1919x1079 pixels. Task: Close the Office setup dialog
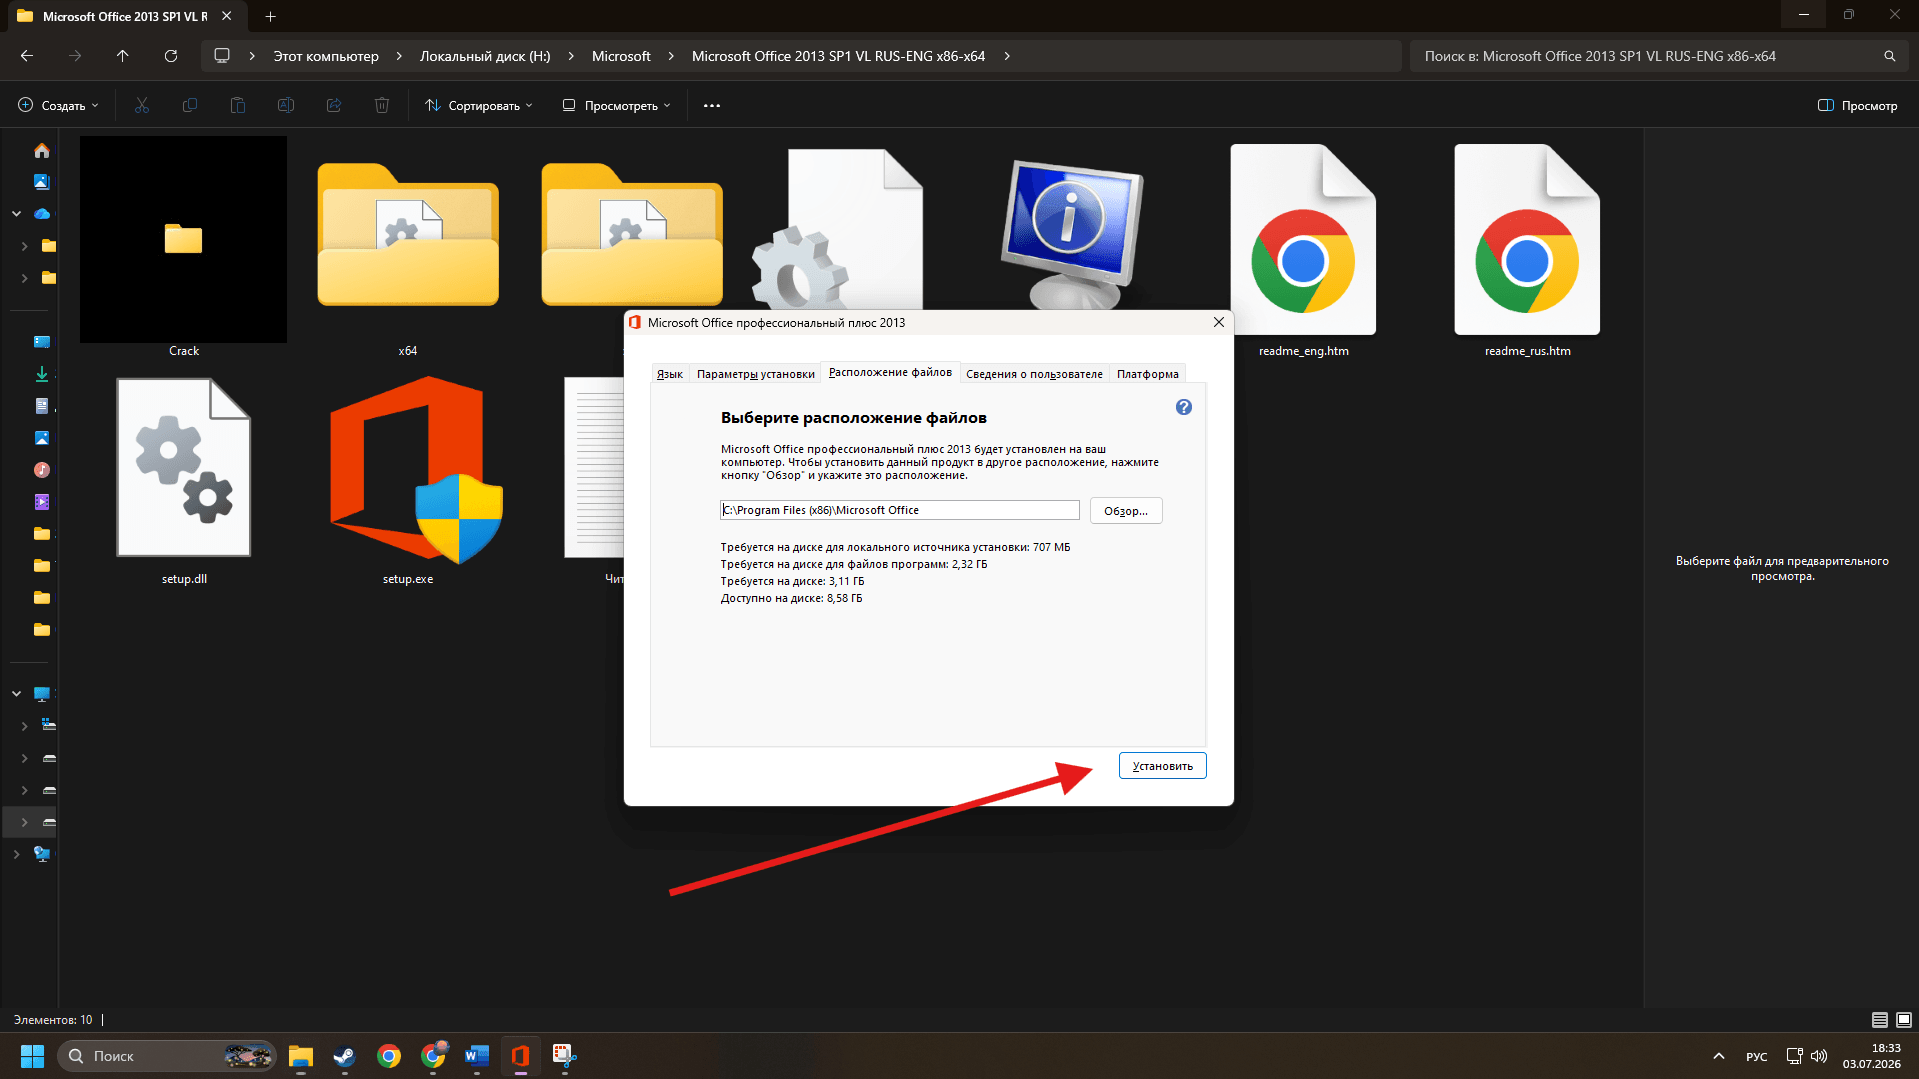1218,322
